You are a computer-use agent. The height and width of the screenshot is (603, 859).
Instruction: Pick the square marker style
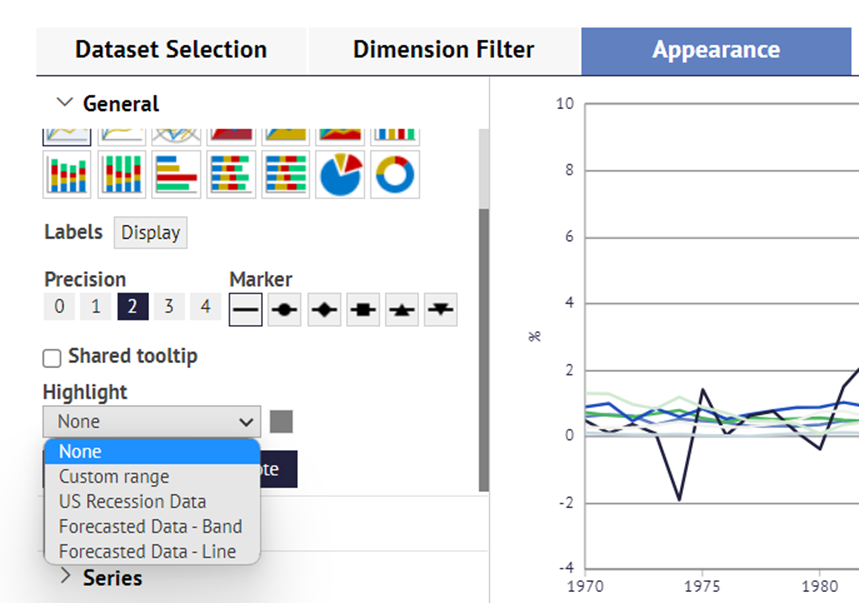363,309
